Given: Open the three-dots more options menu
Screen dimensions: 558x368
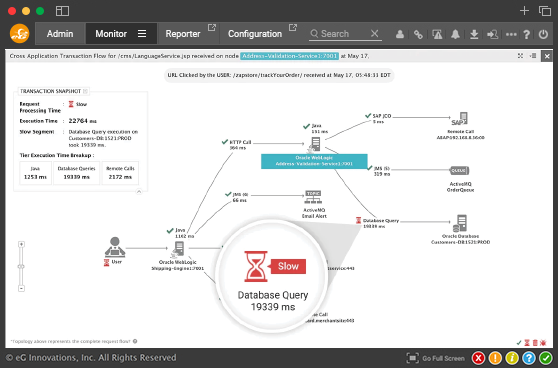Looking at the screenshot, I should (x=511, y=34).
